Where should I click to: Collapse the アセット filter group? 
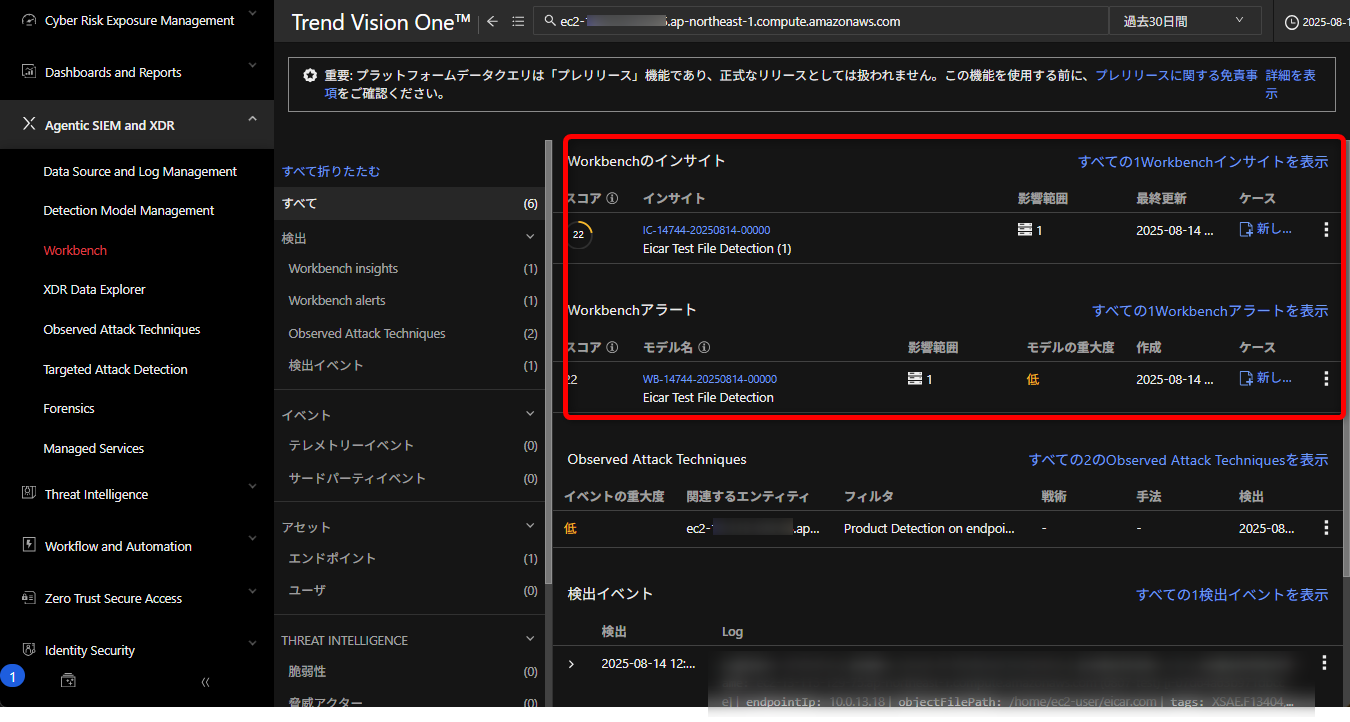[530, 525]
